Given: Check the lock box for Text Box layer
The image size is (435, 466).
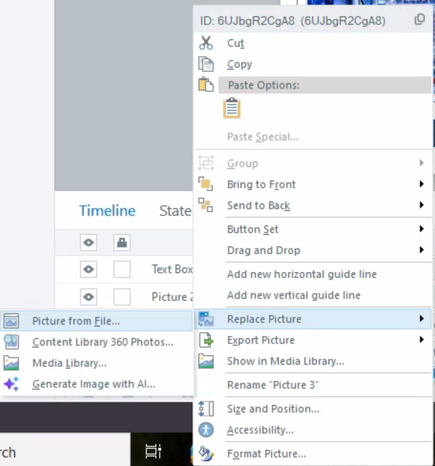Looking at the screenshot, I should click(x=122, y=269).
